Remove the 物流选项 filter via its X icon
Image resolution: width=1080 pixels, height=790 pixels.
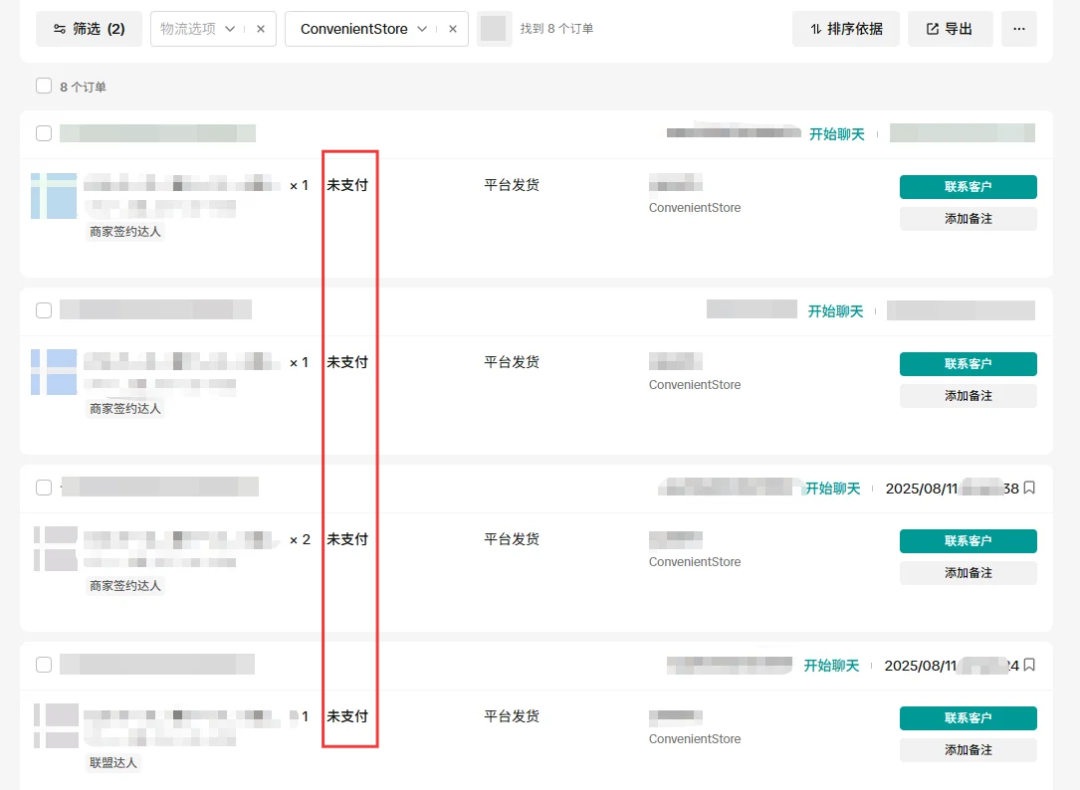[x=260, y=29]
